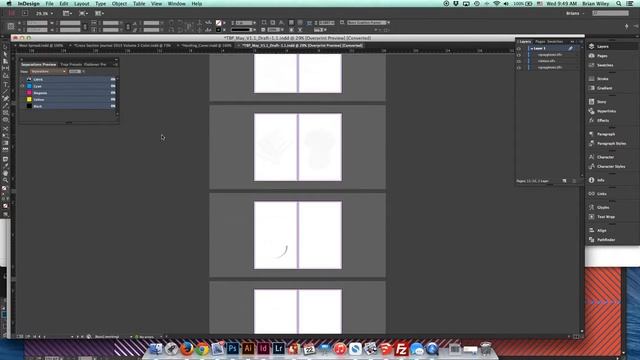The image size is (640, 360).
Task: Launch Photoshop from the Dock
Action: point(233,349)
